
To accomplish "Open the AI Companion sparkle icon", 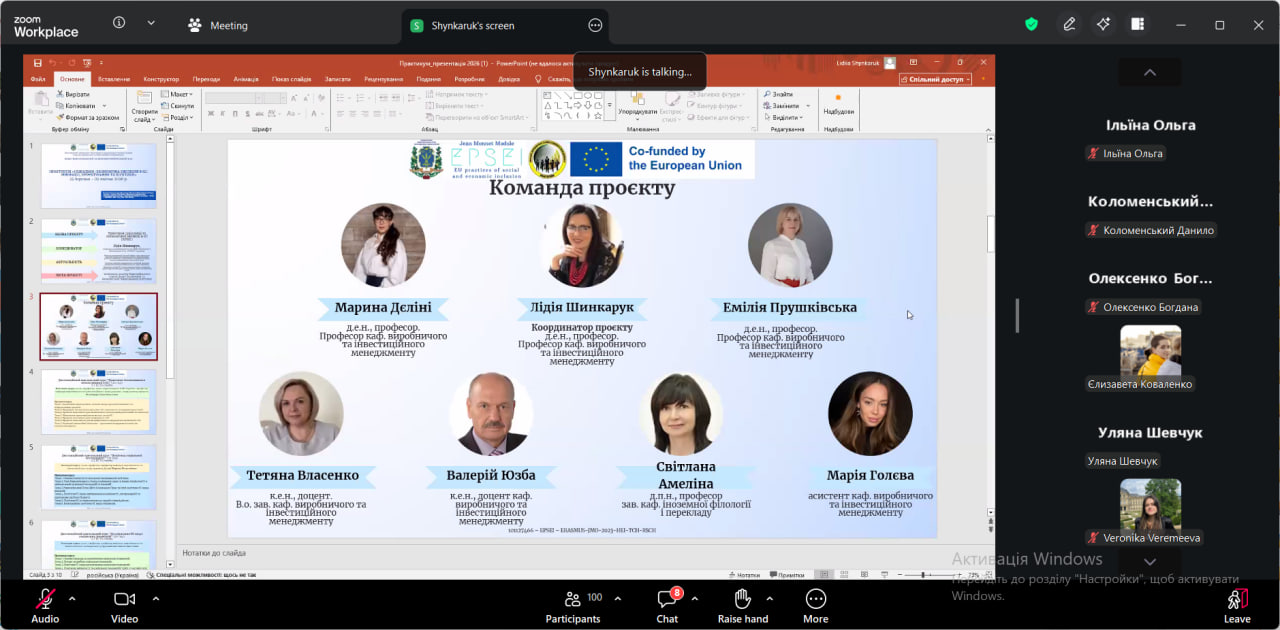I will (1103, 25).
